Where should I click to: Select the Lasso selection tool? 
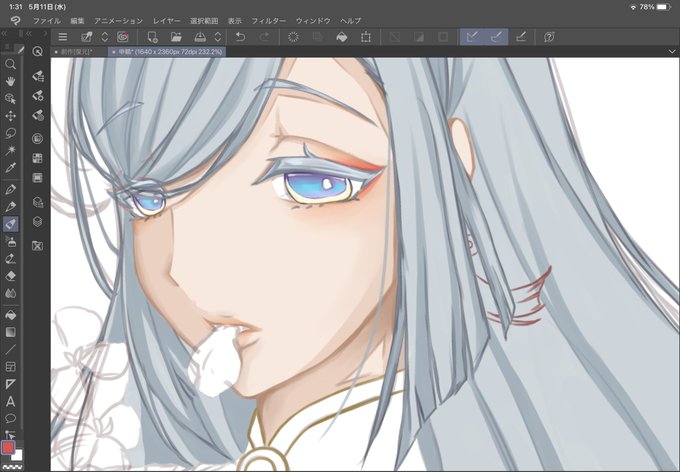(10, 133)
